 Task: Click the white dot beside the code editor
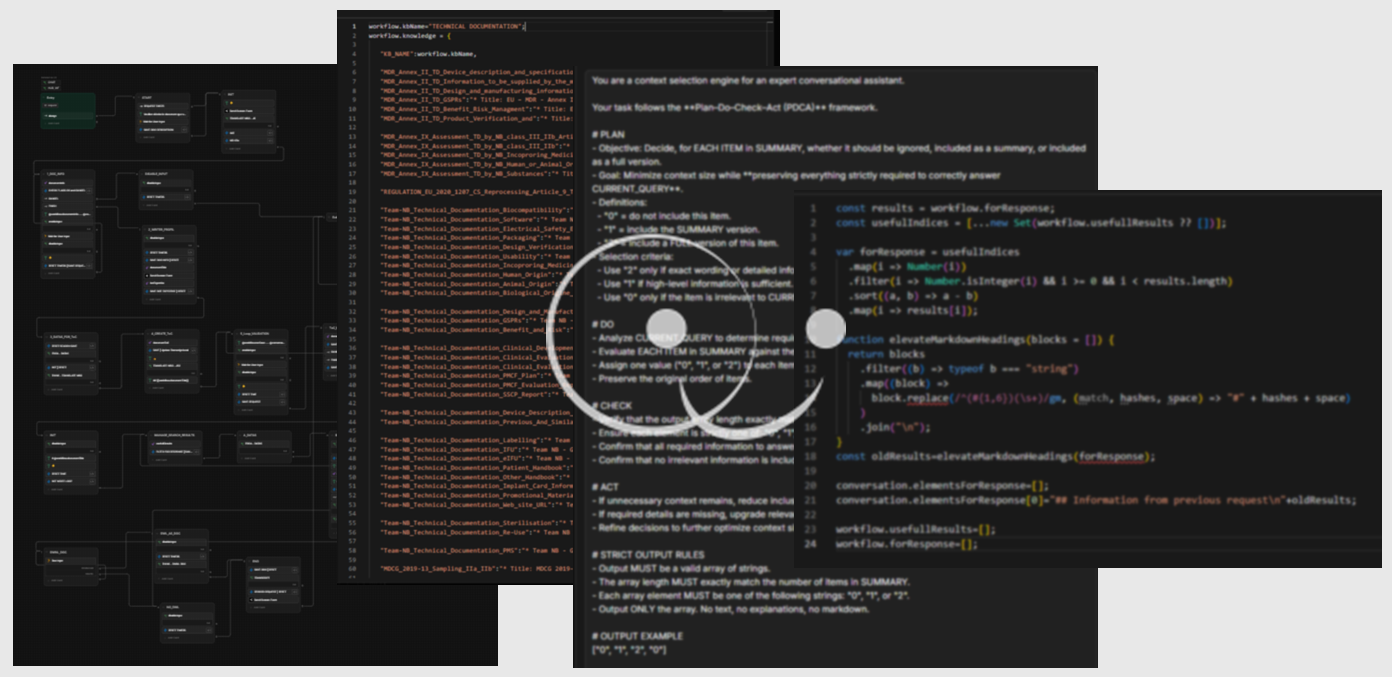coord(826,326)
